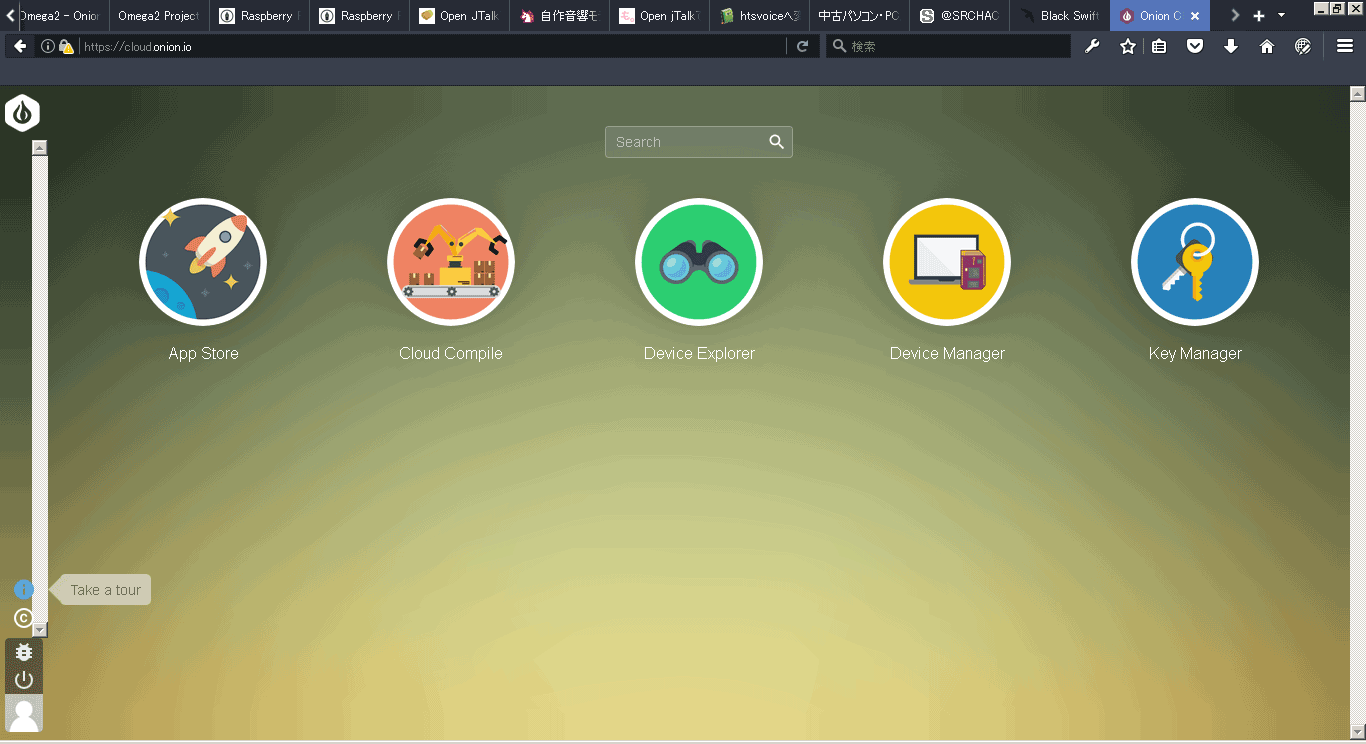The image size is (1366, 744).
Task: Open the browser downloads arrow
Action: [1231, 46]
